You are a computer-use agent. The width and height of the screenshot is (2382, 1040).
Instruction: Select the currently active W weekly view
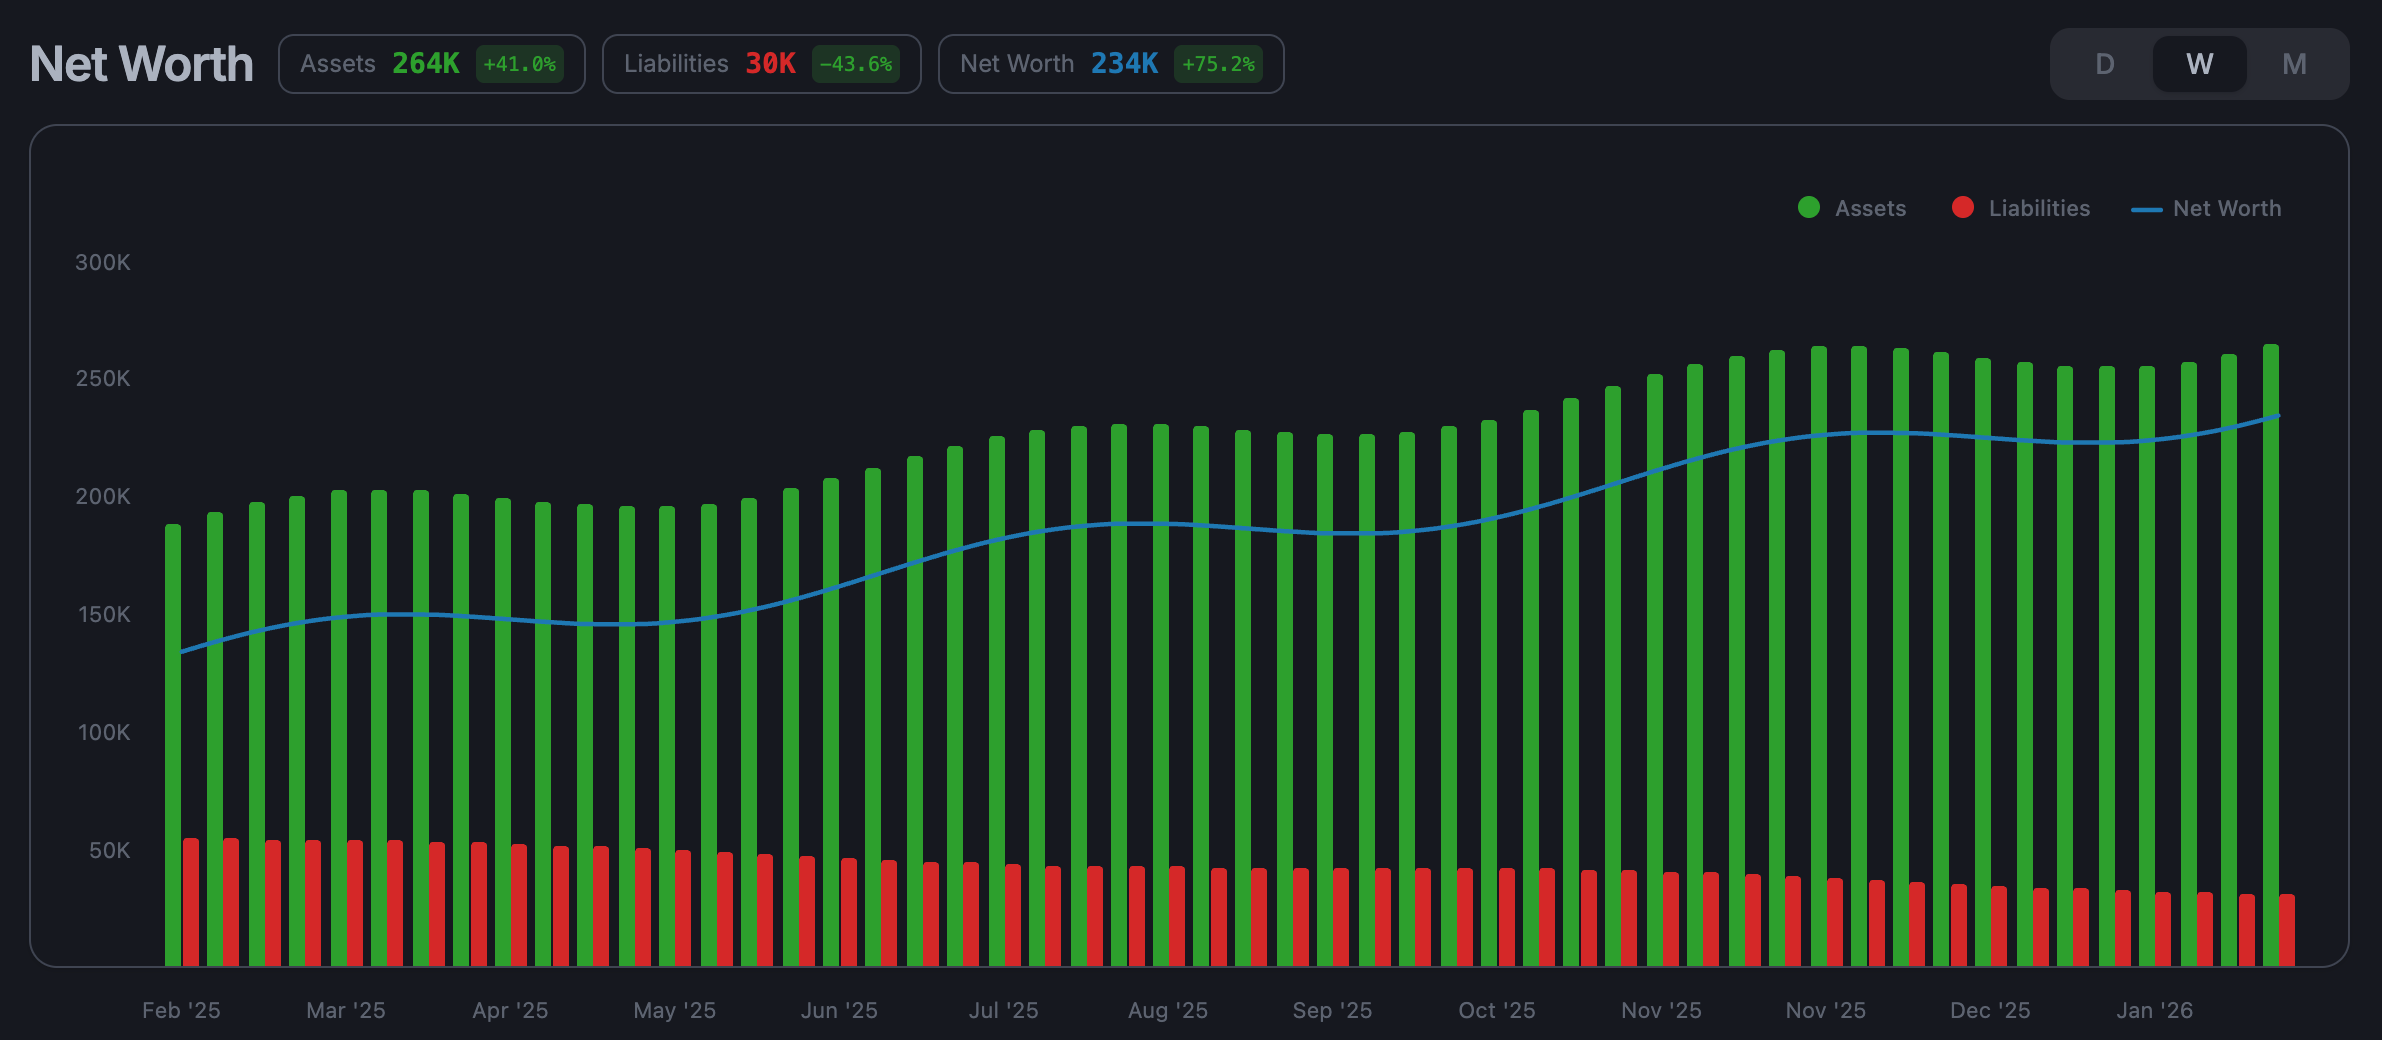[x=2198, y=63]
